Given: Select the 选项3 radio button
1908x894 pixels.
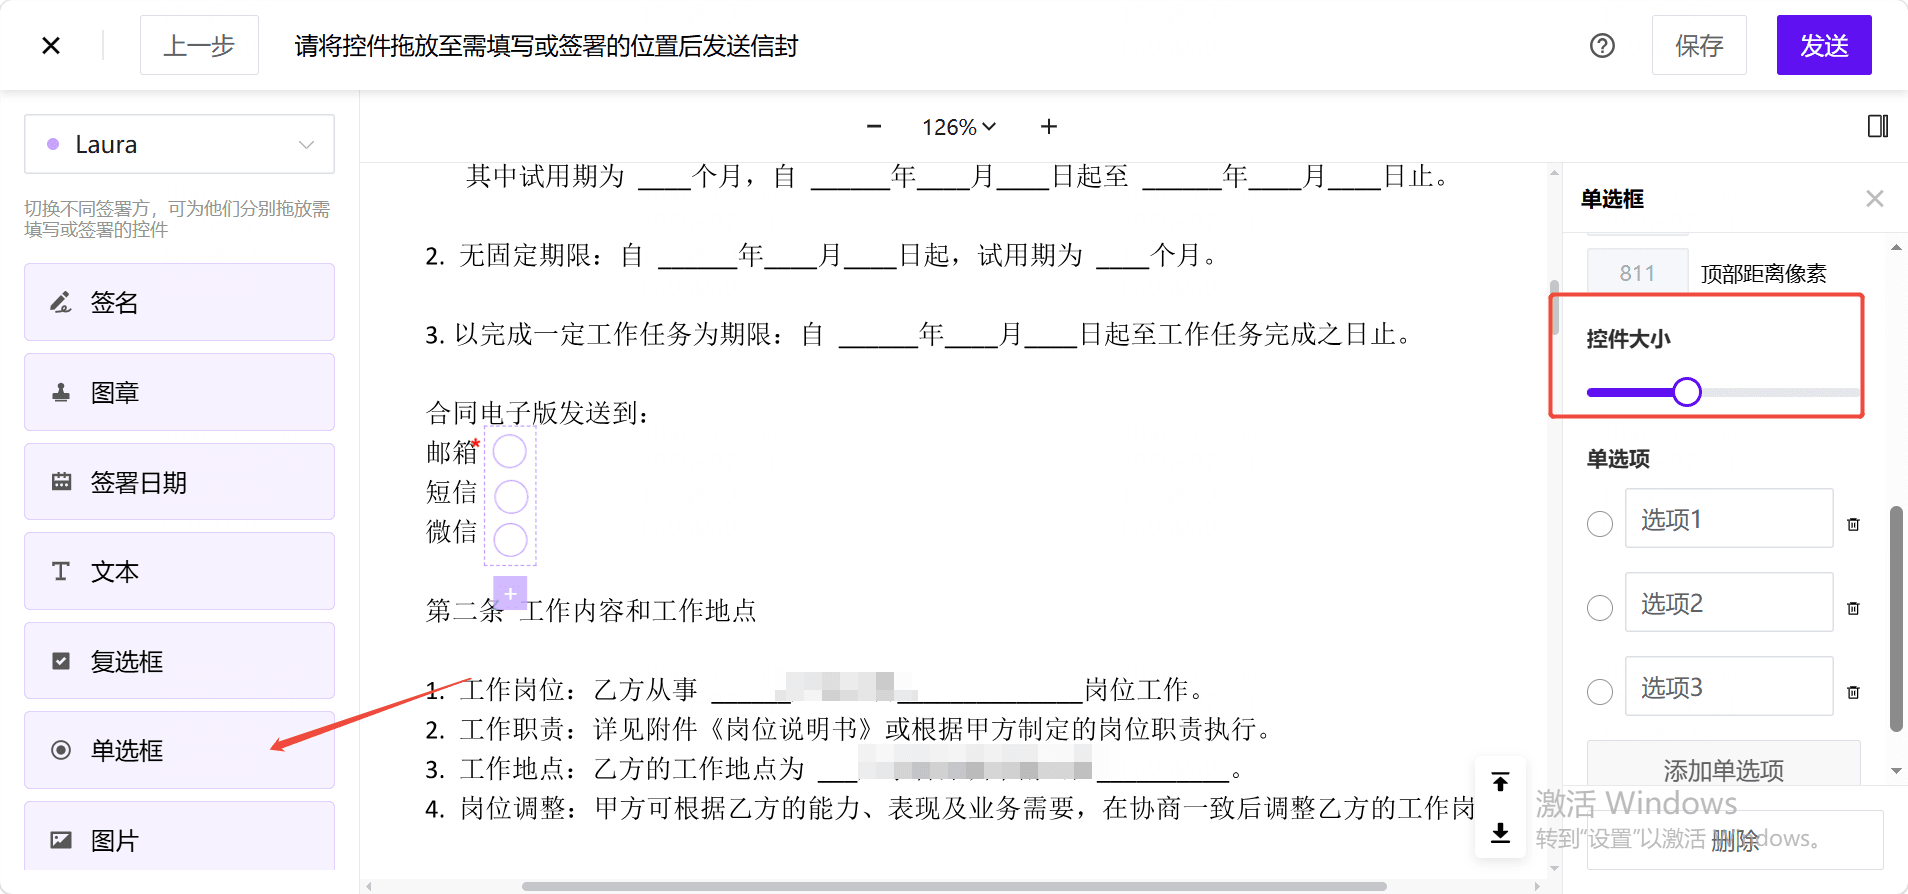Looking at the screenshot, I should click(1600, 691).
